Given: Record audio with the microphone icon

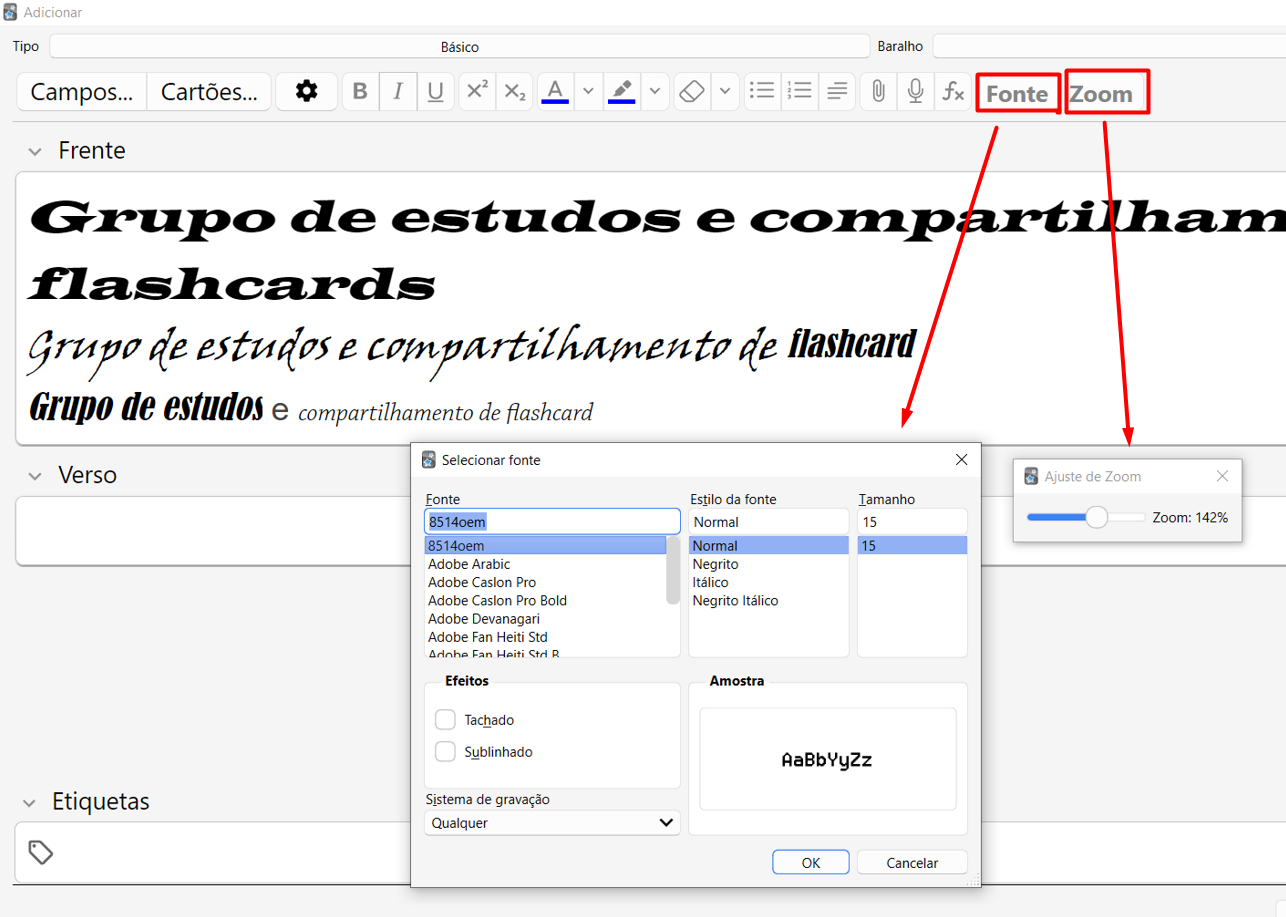Looking at the screenshot, I should click(915, 92).
